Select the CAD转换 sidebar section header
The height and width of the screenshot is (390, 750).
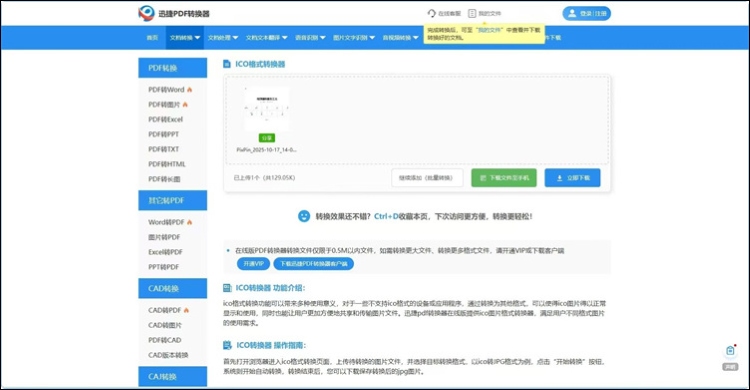(173, 289)
